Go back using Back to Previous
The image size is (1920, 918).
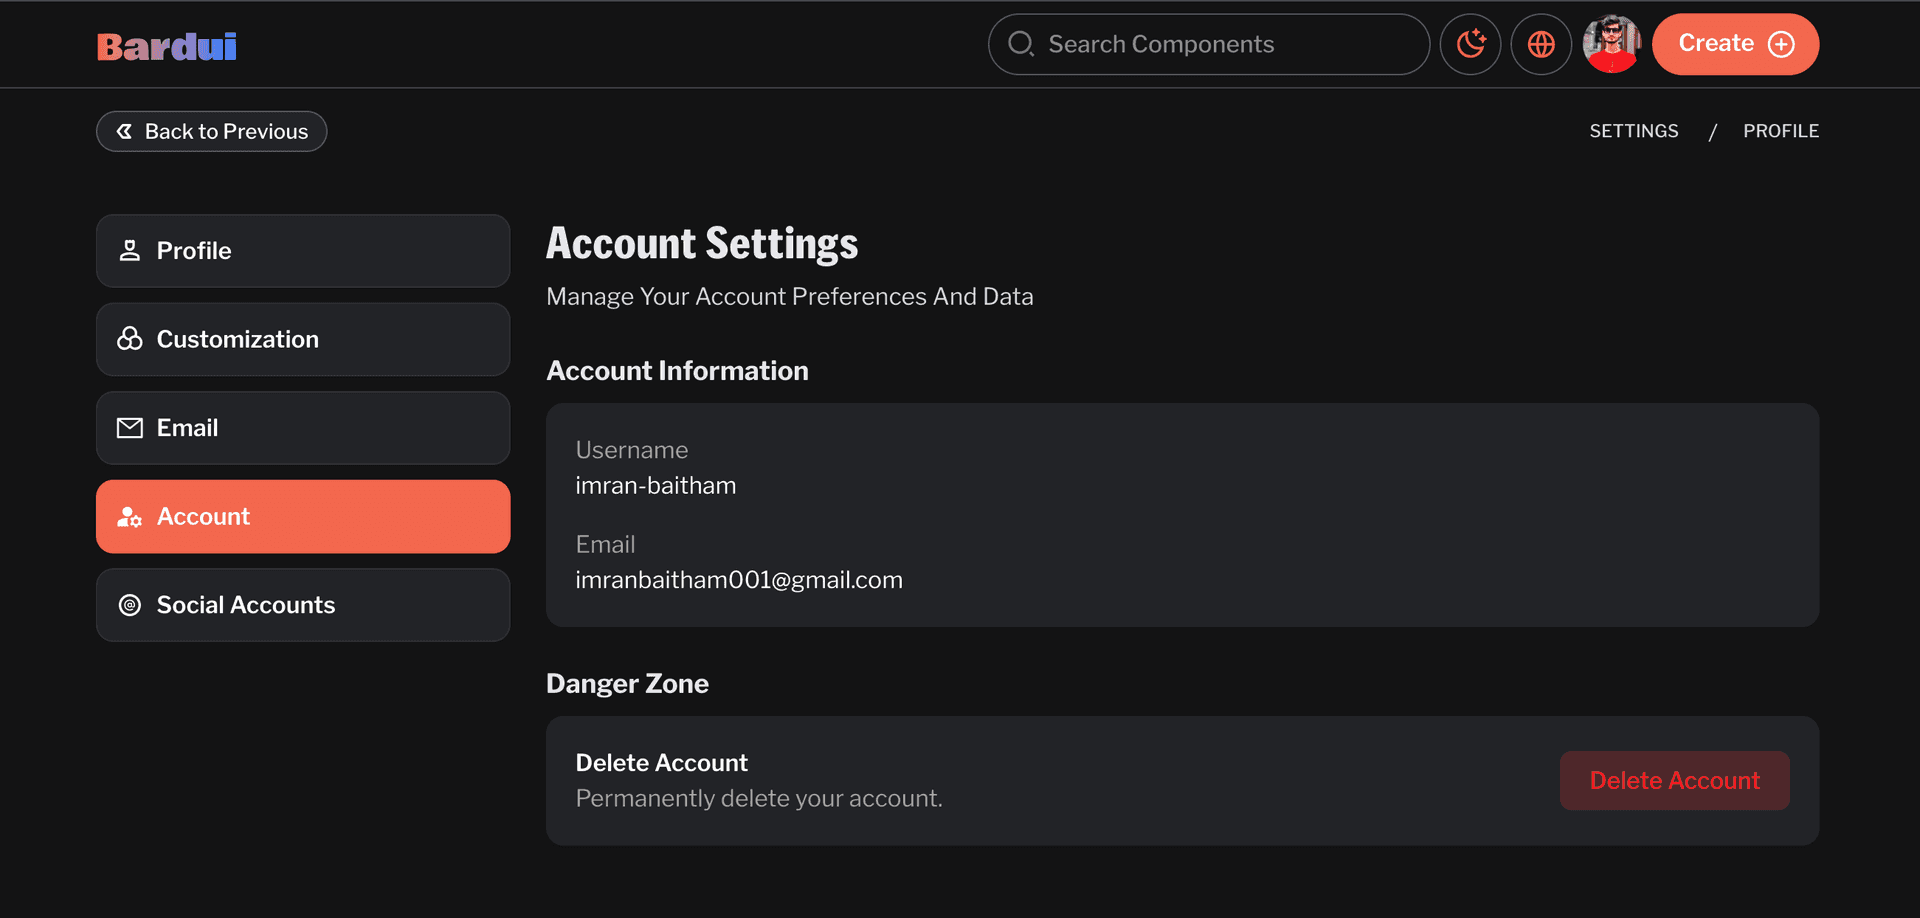coord(212,132)
